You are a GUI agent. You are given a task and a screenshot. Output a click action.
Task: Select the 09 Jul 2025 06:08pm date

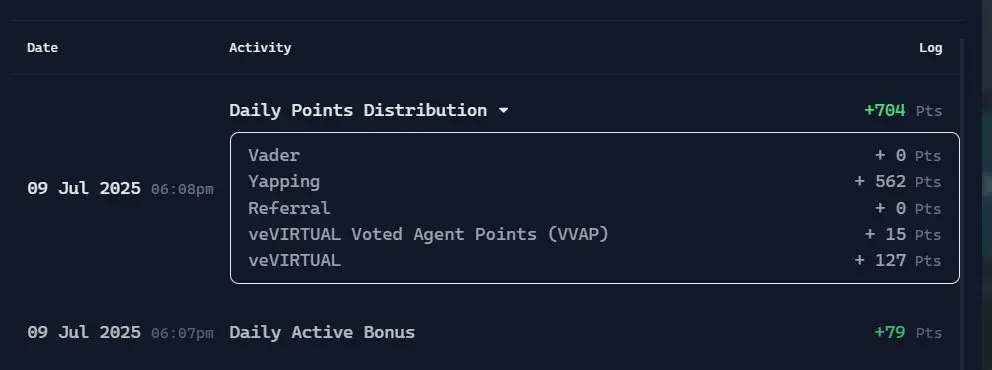pyautogui.click(x=120, y=188)
